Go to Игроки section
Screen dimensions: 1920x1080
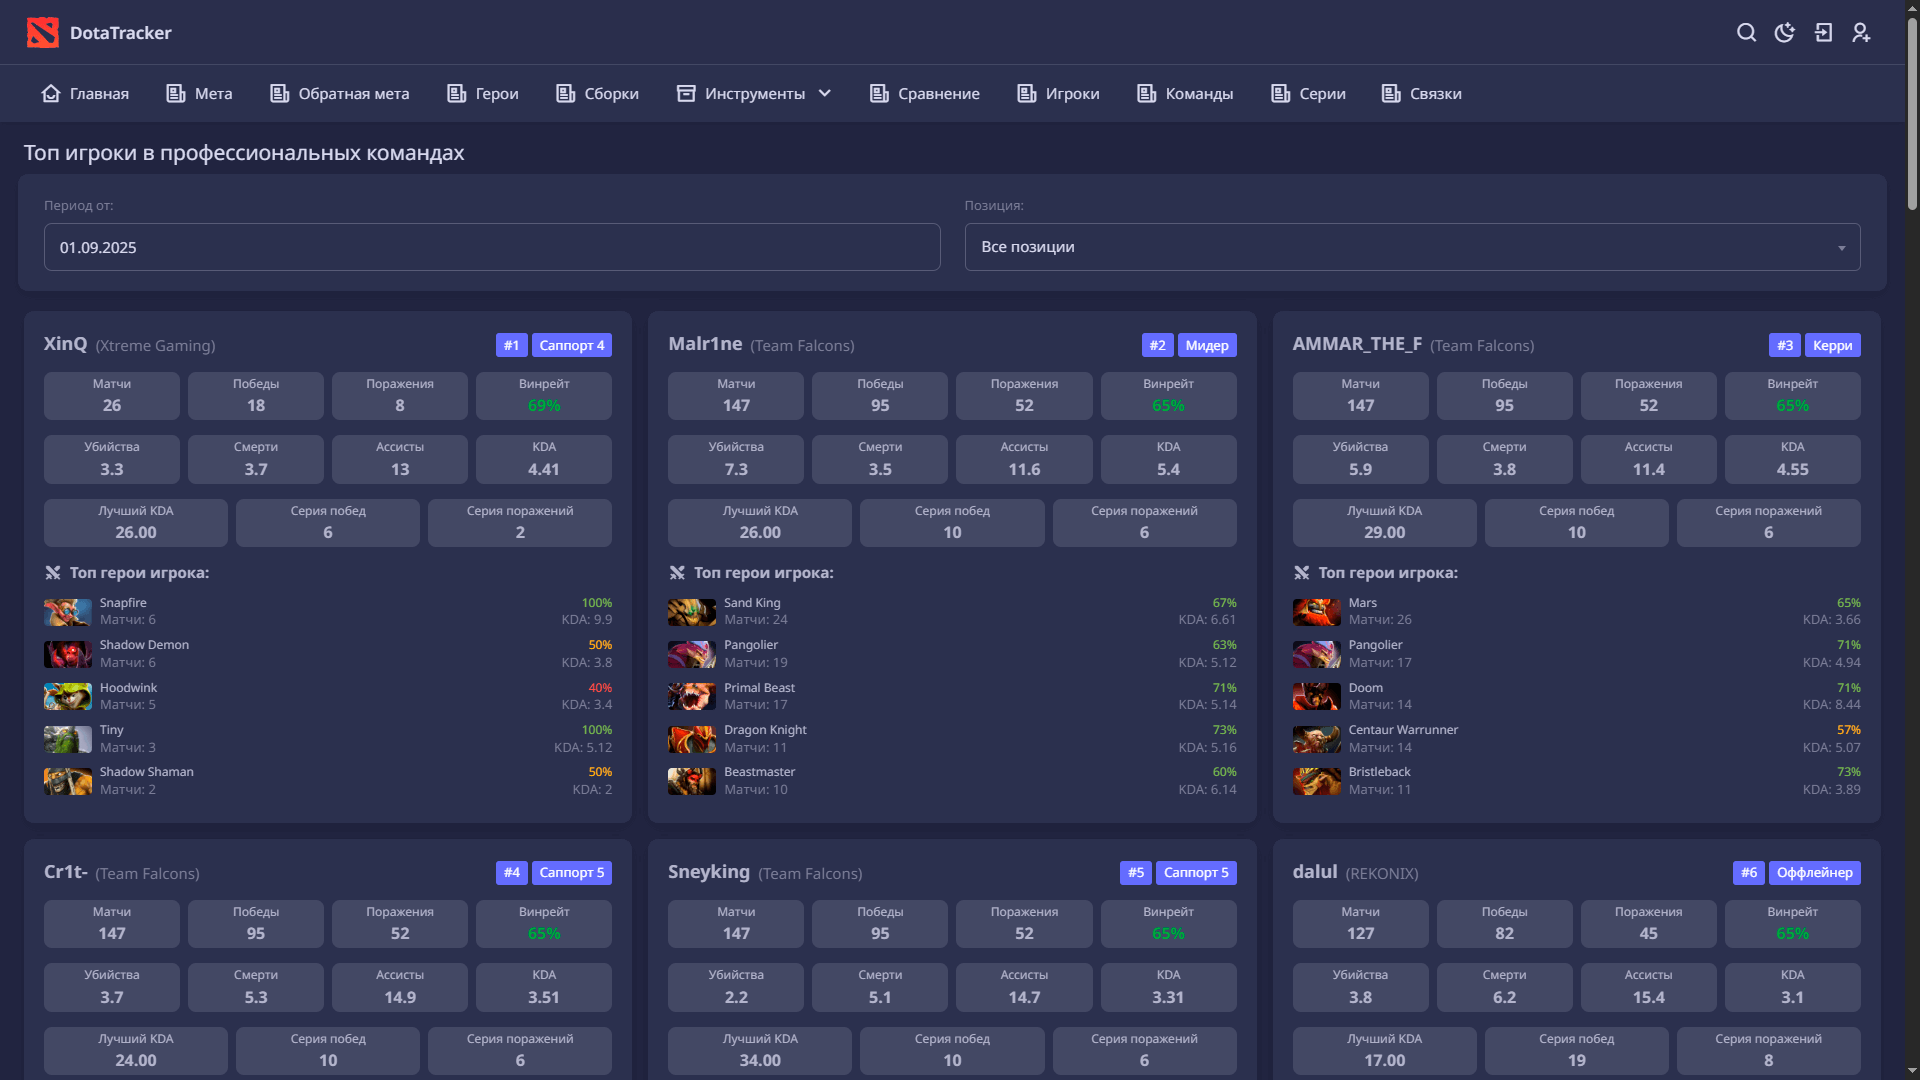[1058, 93]
